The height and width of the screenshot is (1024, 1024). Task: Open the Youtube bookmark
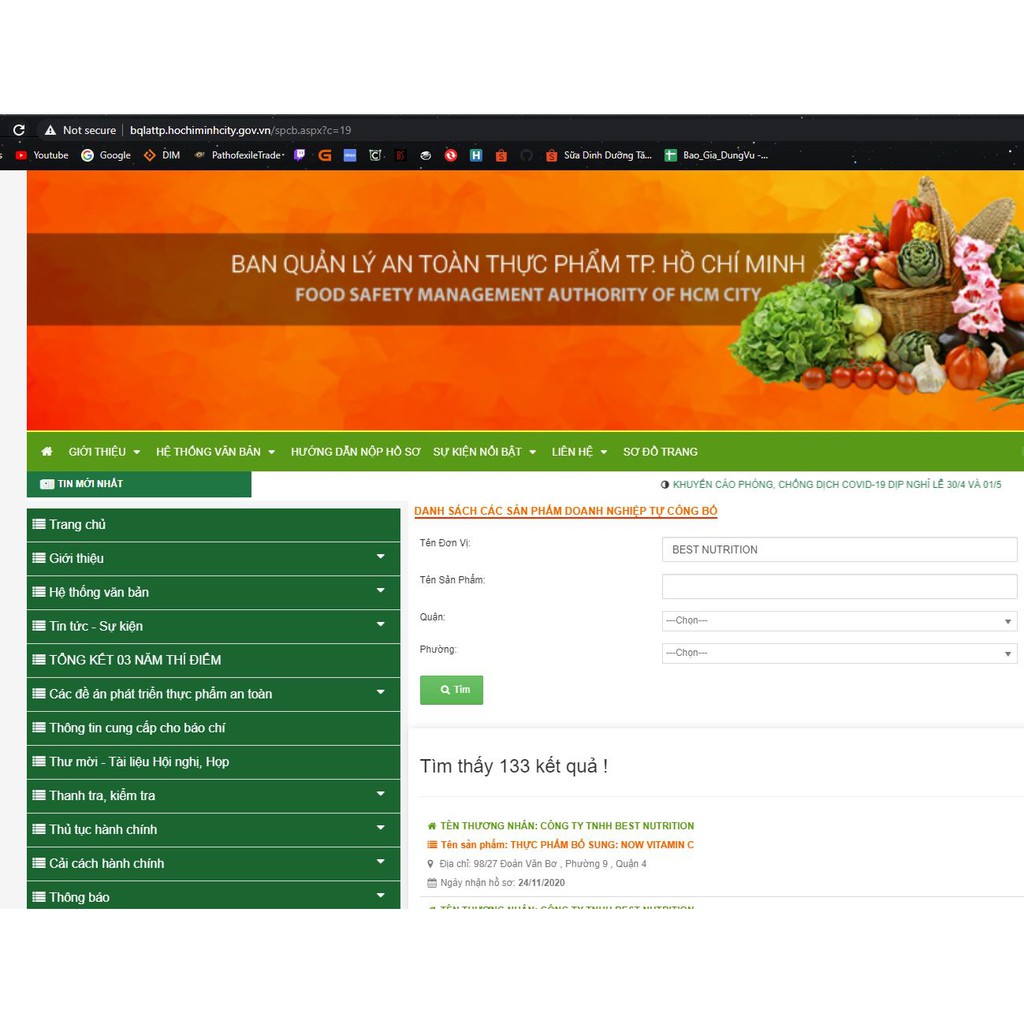pos(42,155)
